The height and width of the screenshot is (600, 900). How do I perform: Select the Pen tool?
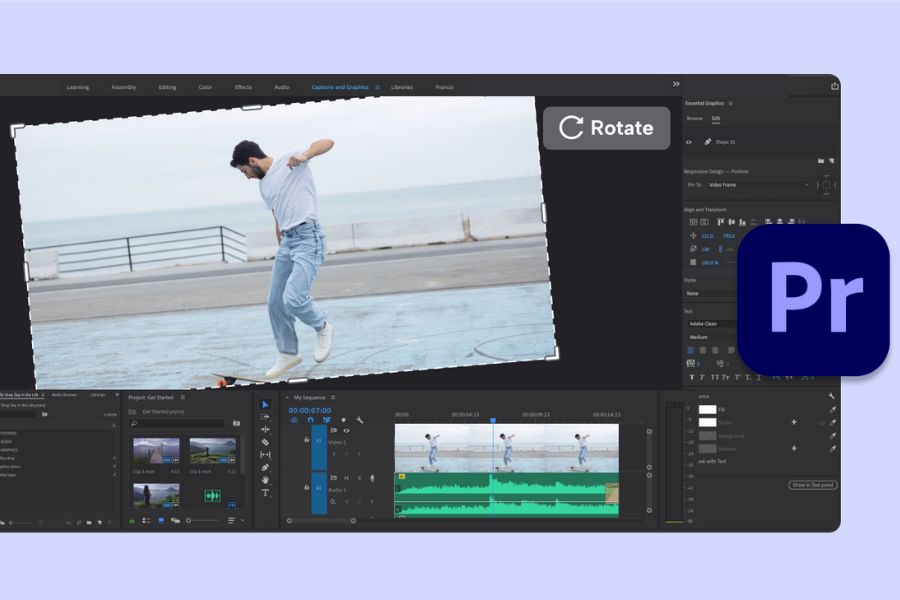click(x=265, y=467)
